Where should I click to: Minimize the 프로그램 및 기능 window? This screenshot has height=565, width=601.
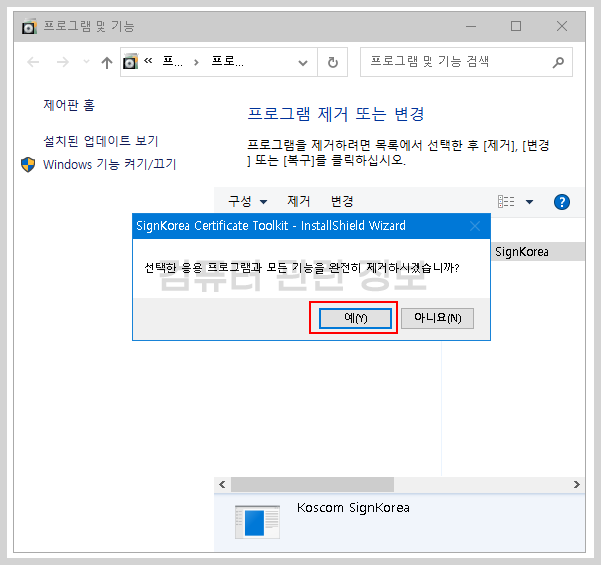pos(471,26)
